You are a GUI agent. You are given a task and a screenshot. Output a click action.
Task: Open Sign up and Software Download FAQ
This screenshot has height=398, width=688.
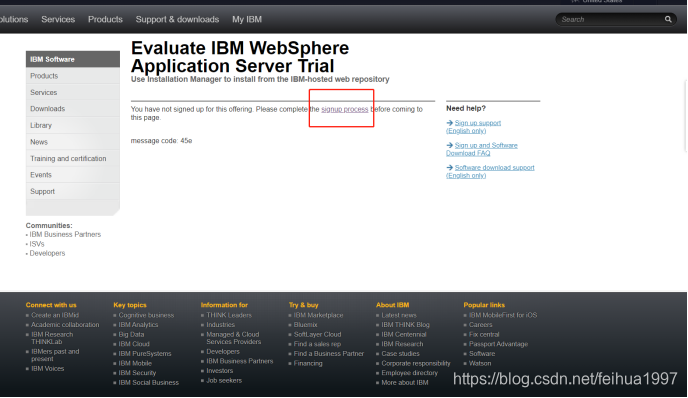pyautogui.click(x=482, y=149)
